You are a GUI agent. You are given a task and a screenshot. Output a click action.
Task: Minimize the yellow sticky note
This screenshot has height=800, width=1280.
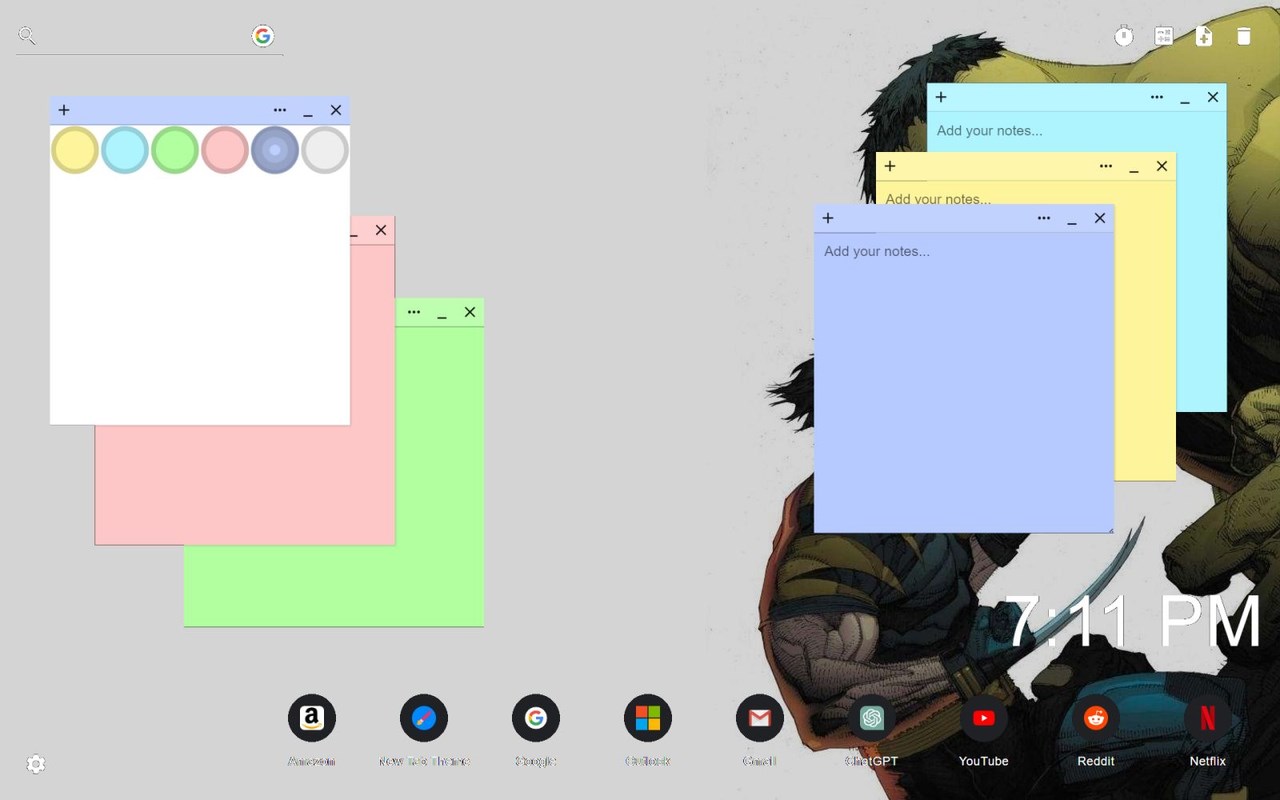pyautogui.click(x=1134, y=166)
